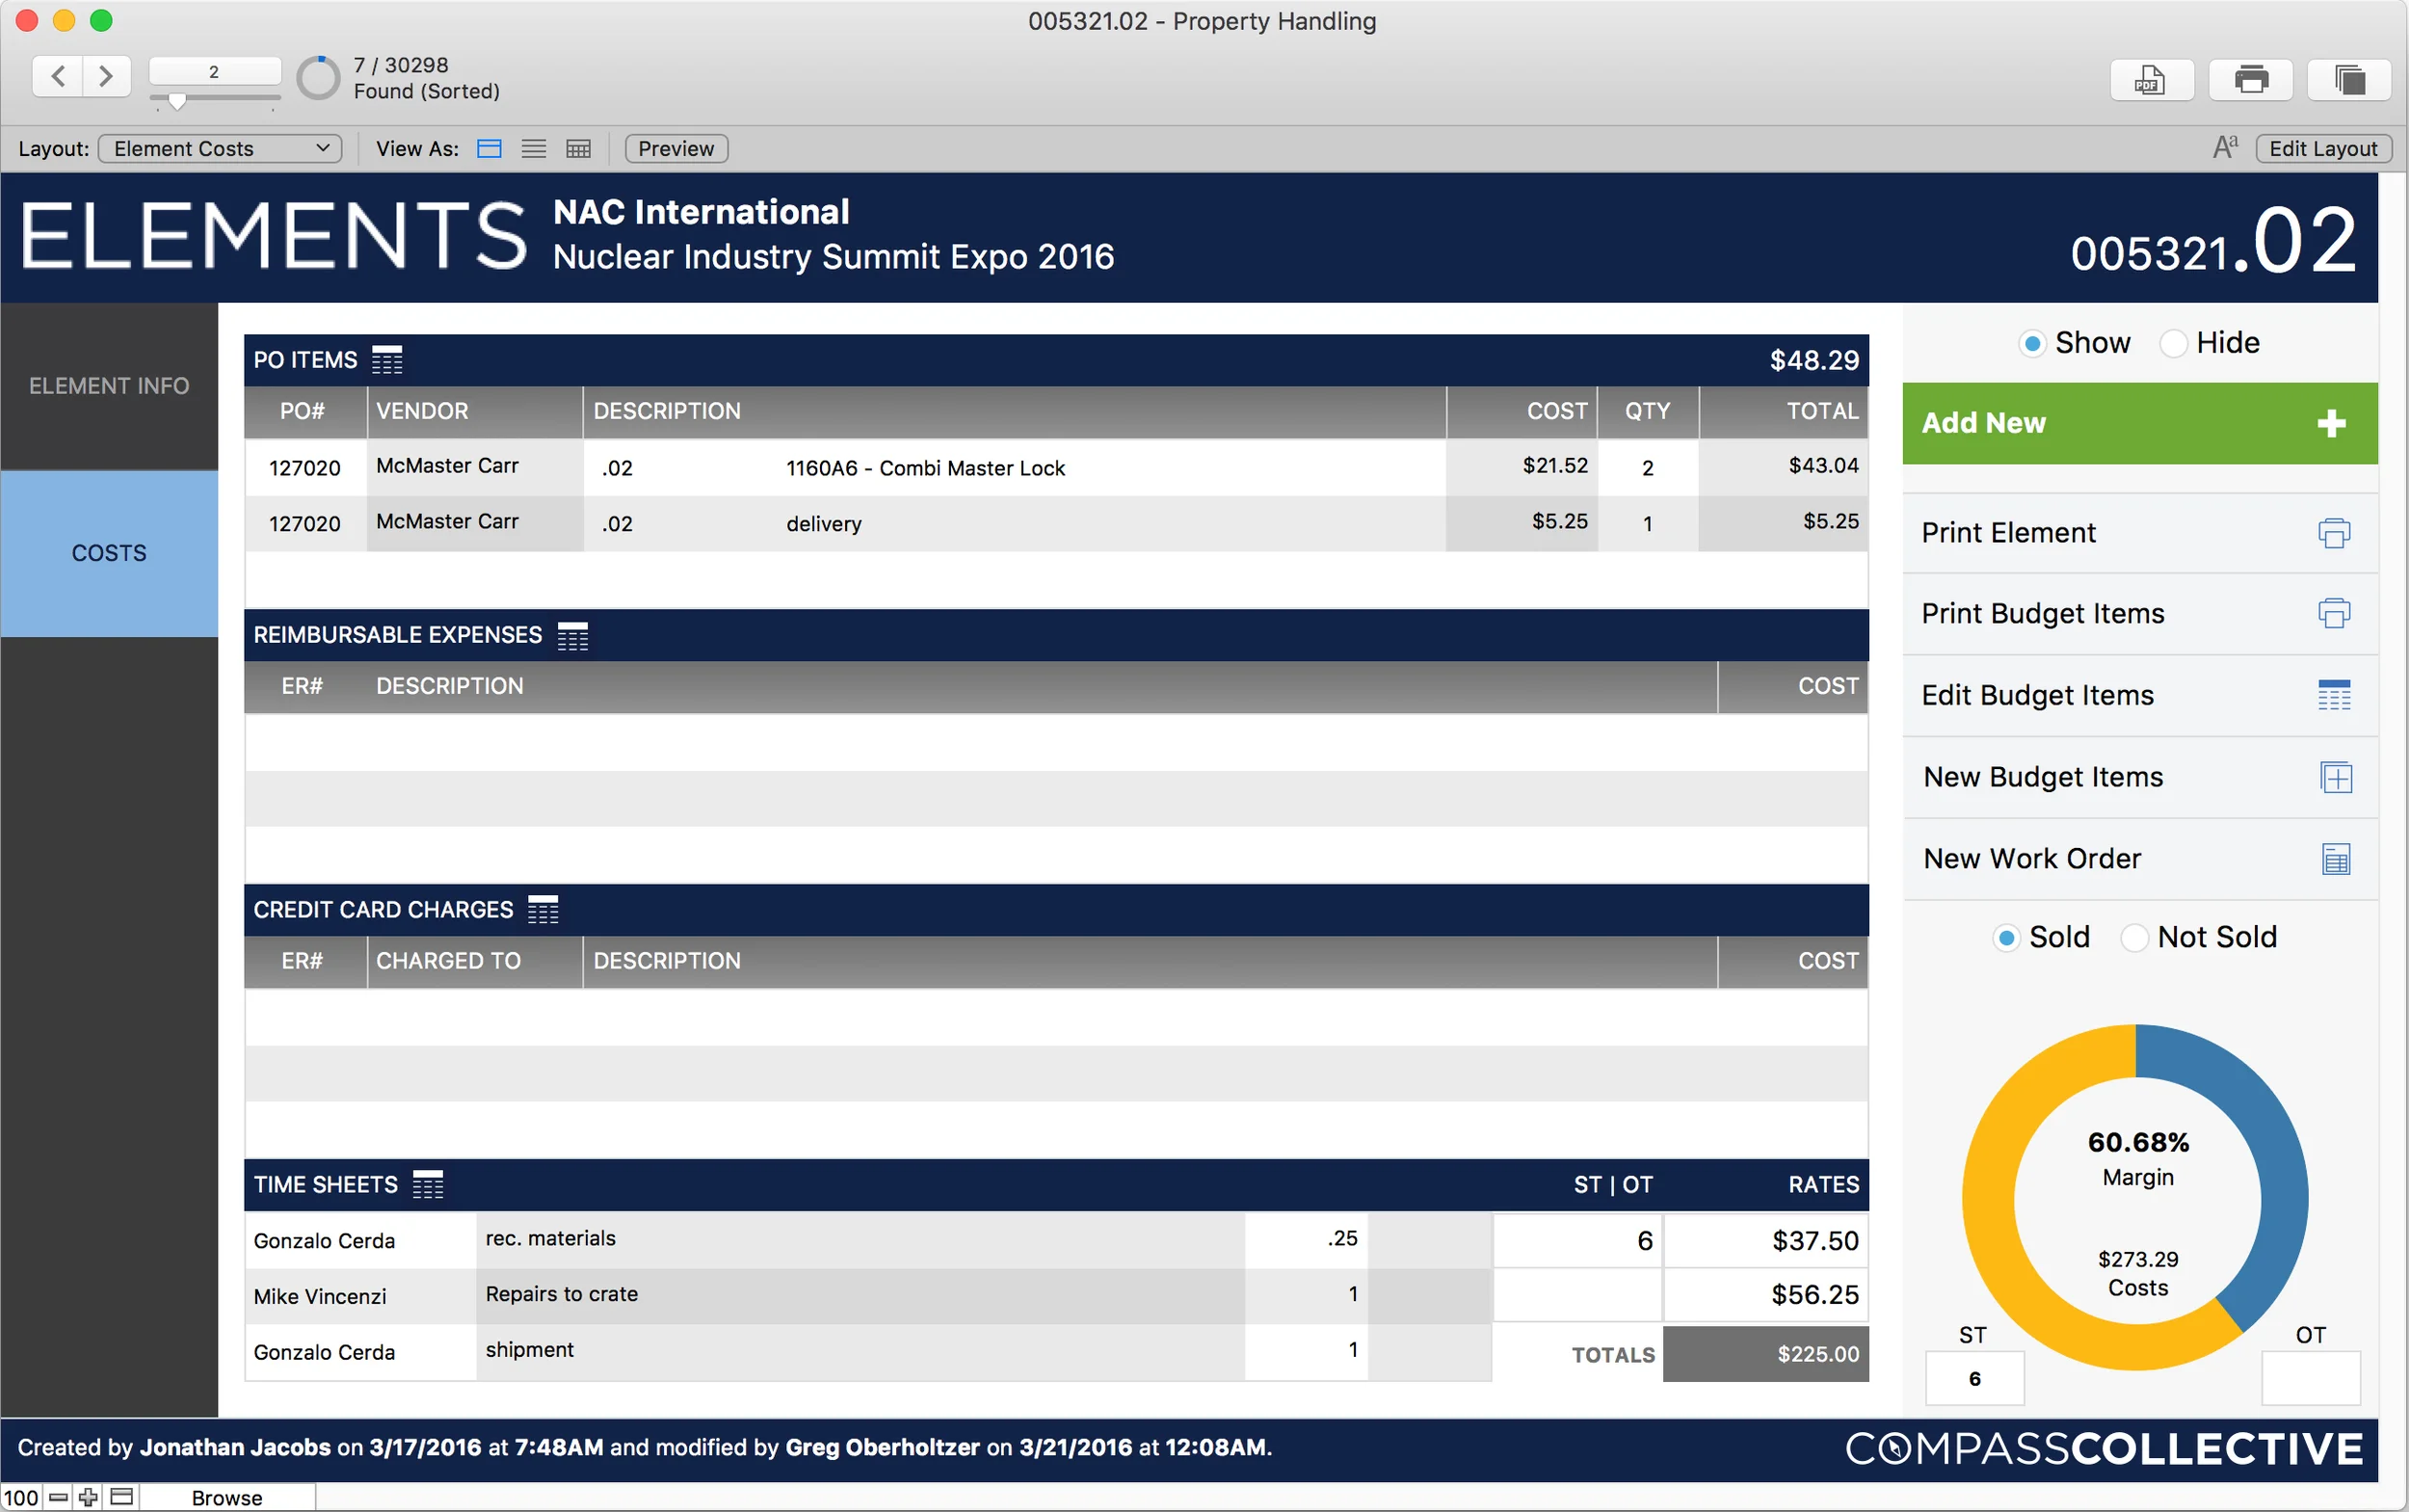Switch to List view icon
The image size is (2409, 1512).
[534, 149]
